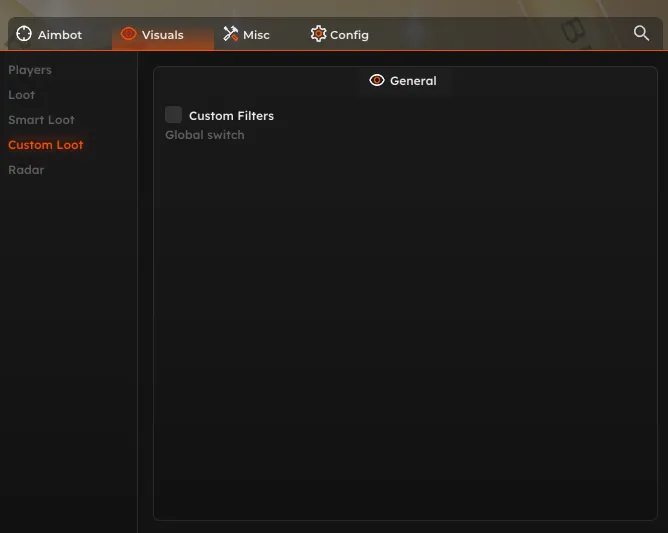Viewport: 668px width, 533px height.
Task: Switch to the Aimbot tab
Action: coord(49,35)
